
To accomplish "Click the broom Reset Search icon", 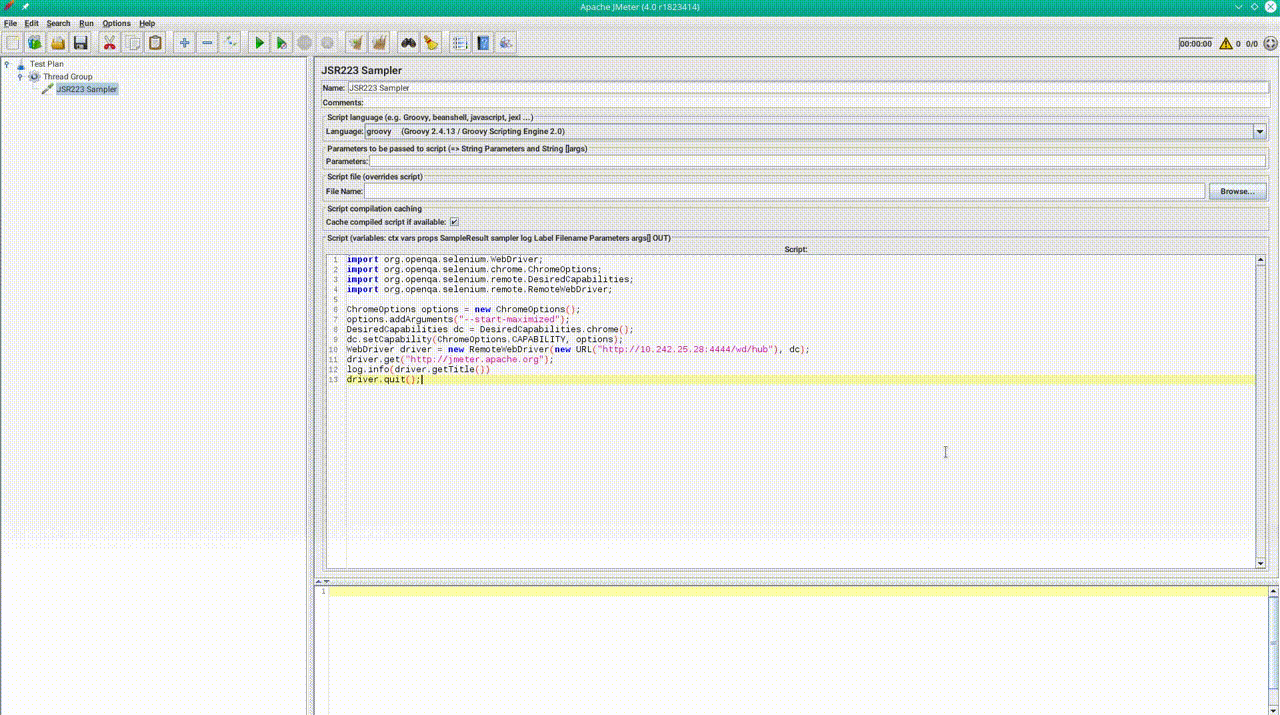I will (x=431, y=43).
